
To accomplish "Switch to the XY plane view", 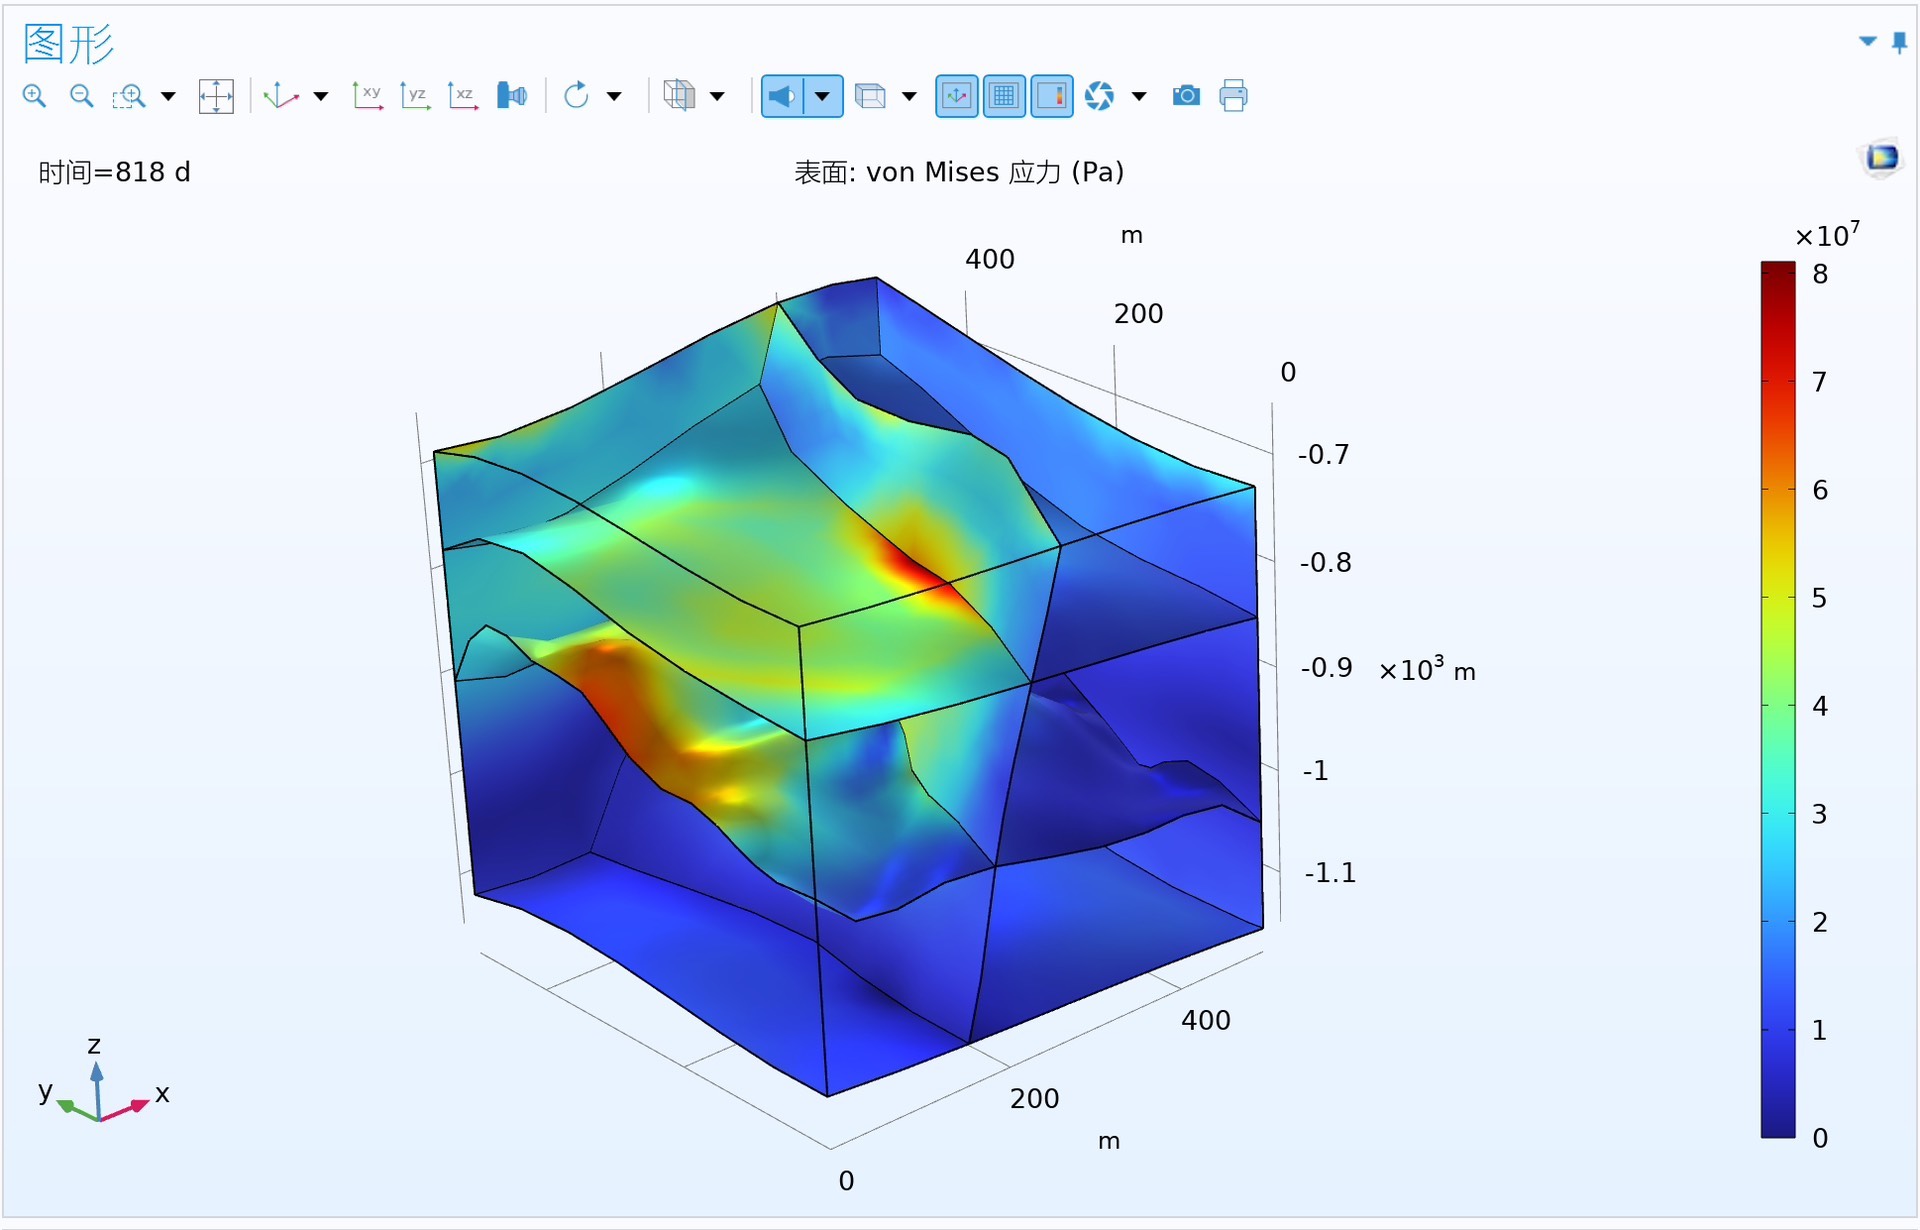I will tap(367, 96).
